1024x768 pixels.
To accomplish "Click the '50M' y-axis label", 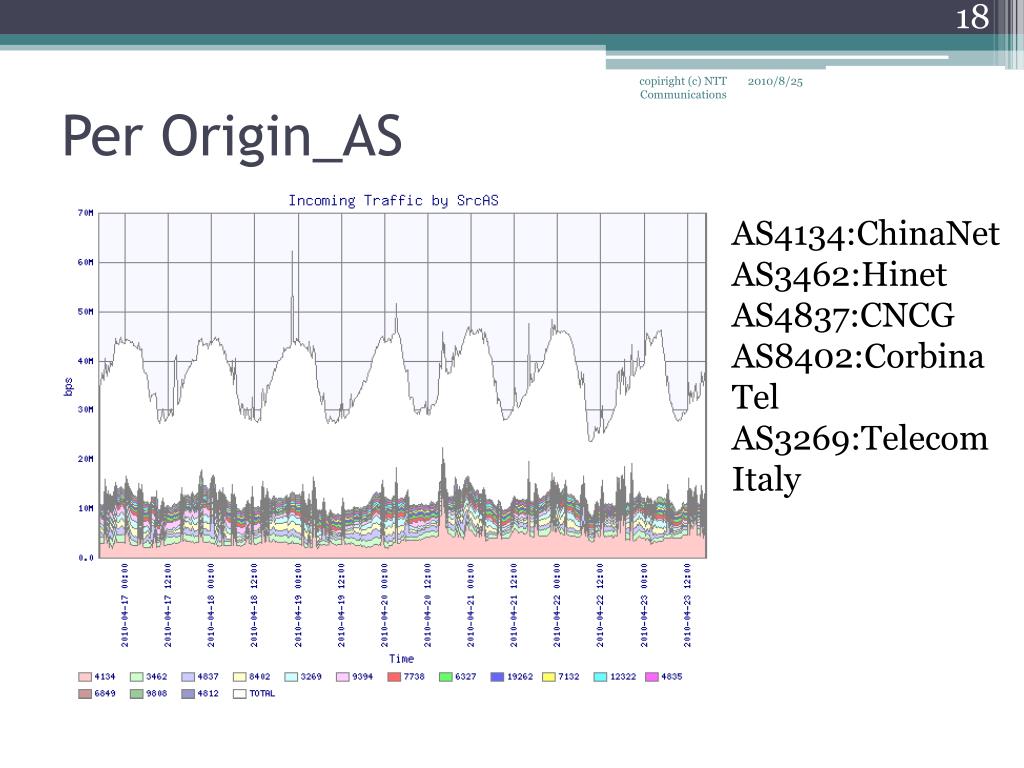I will 86,312.
